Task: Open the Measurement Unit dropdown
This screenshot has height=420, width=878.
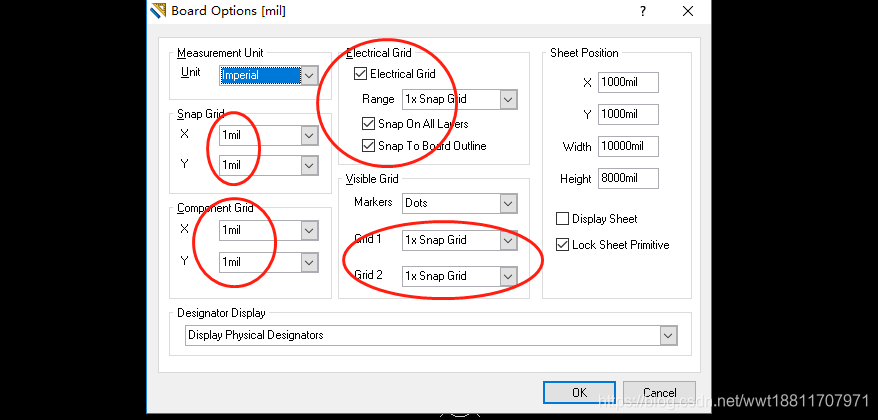Action: point(309,75)
